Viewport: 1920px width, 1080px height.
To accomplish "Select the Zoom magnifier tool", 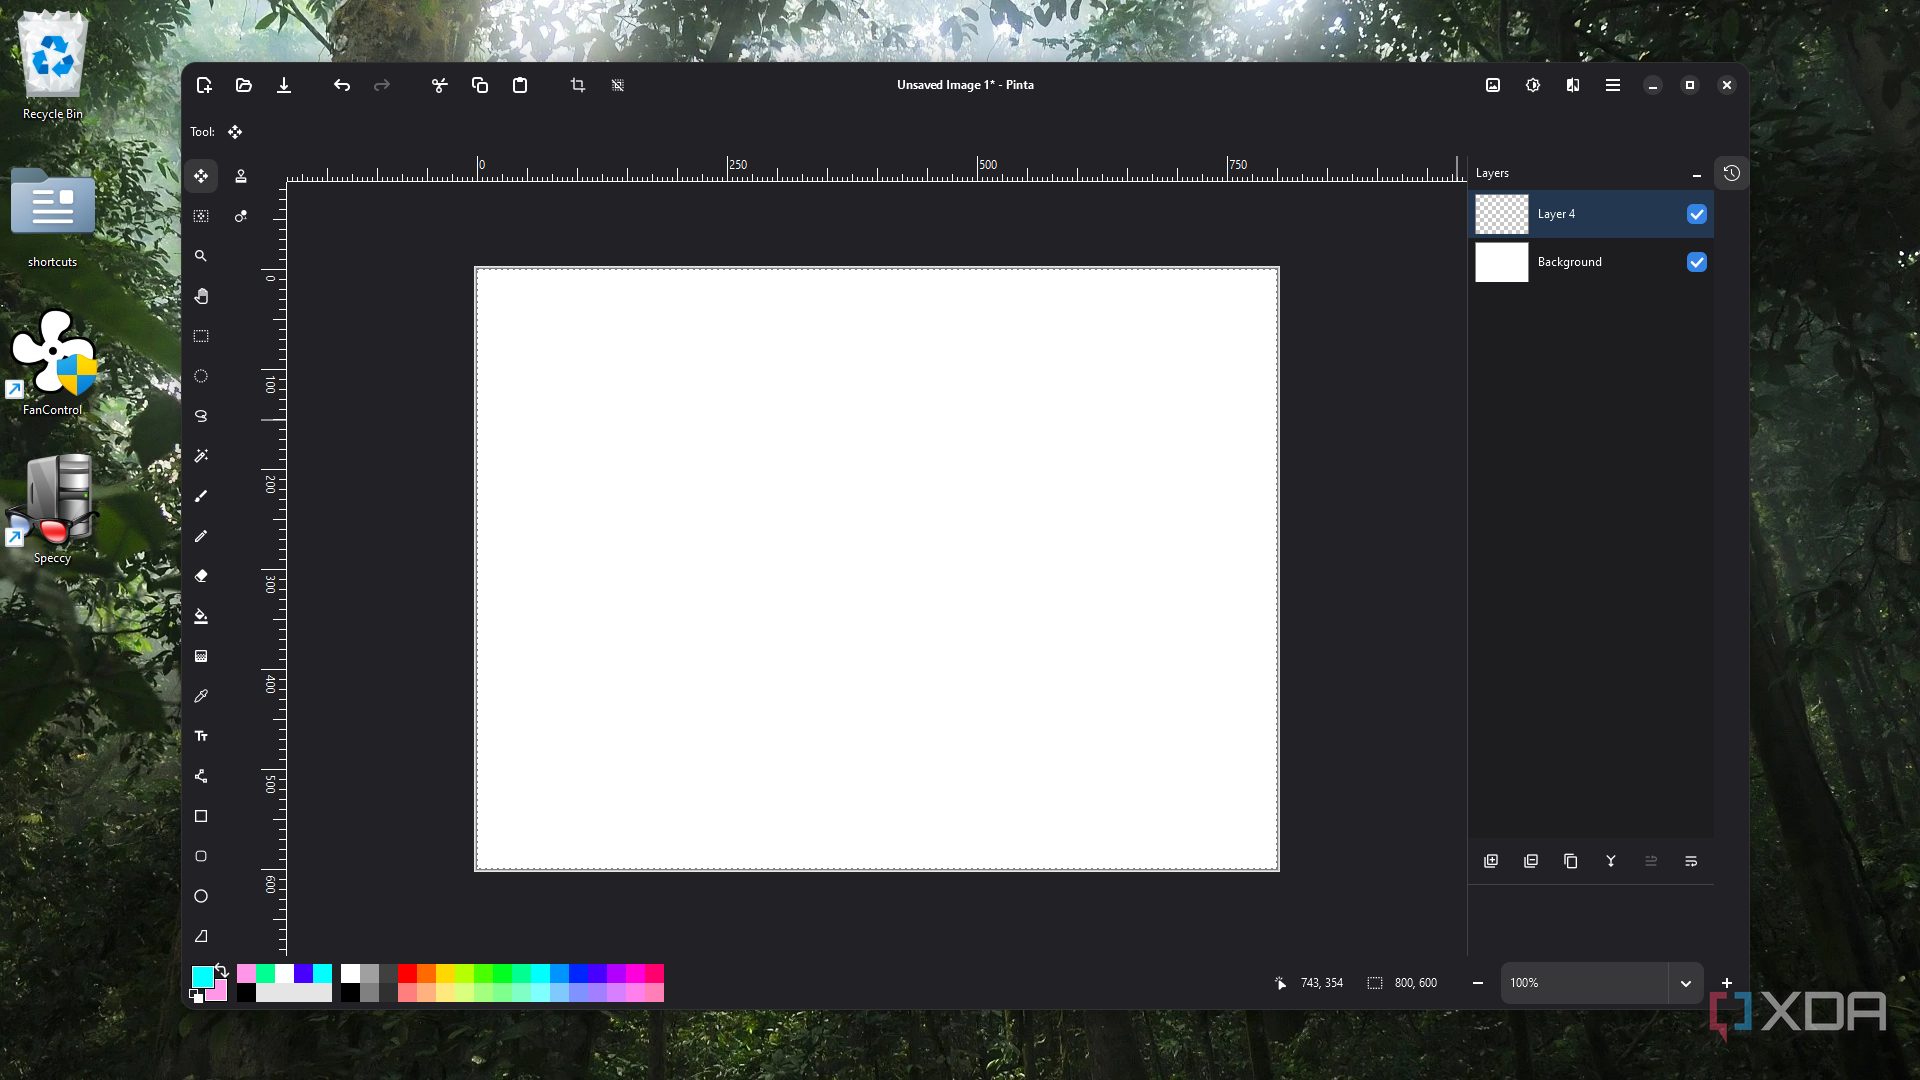I will tap(201, 256).
